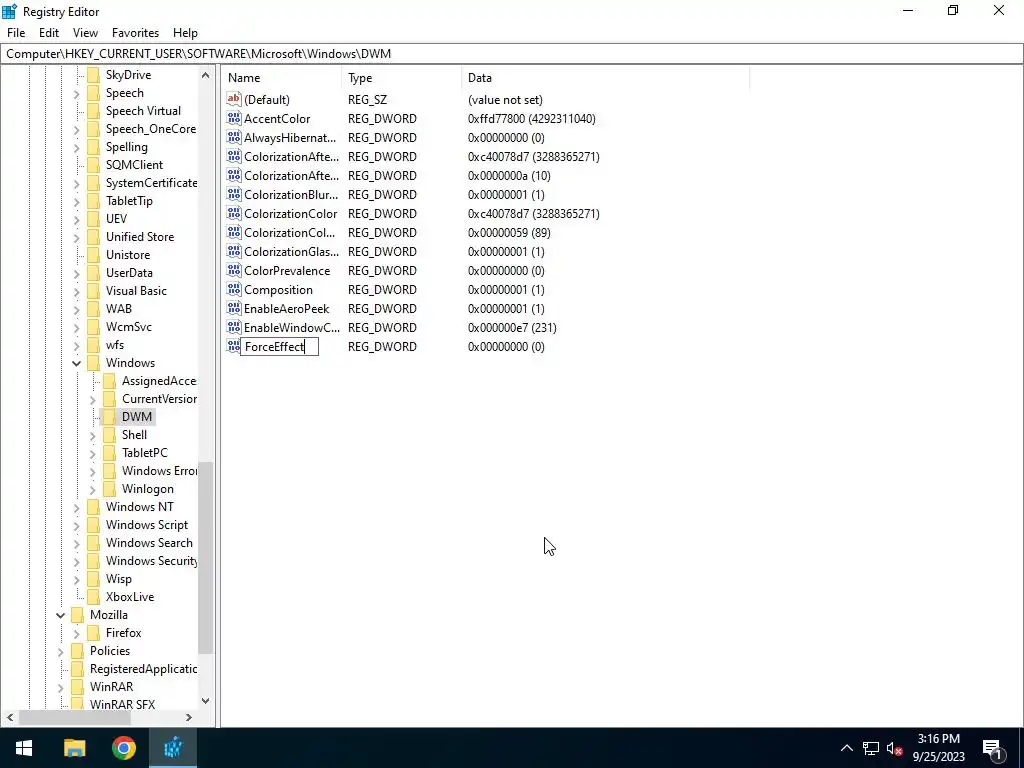Open File Explorer from the taskbar

tap(74, 748)
